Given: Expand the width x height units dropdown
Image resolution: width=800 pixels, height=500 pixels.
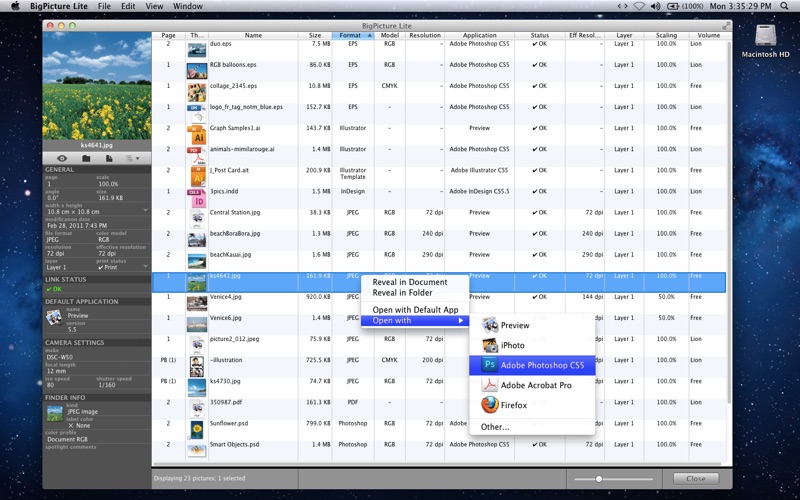Looking at the screenshot, I should click(145, 211).
